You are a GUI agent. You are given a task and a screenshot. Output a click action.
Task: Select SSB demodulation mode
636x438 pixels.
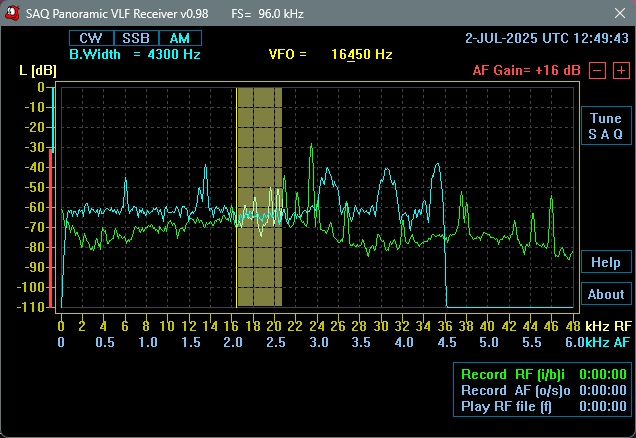pos(135,38)
